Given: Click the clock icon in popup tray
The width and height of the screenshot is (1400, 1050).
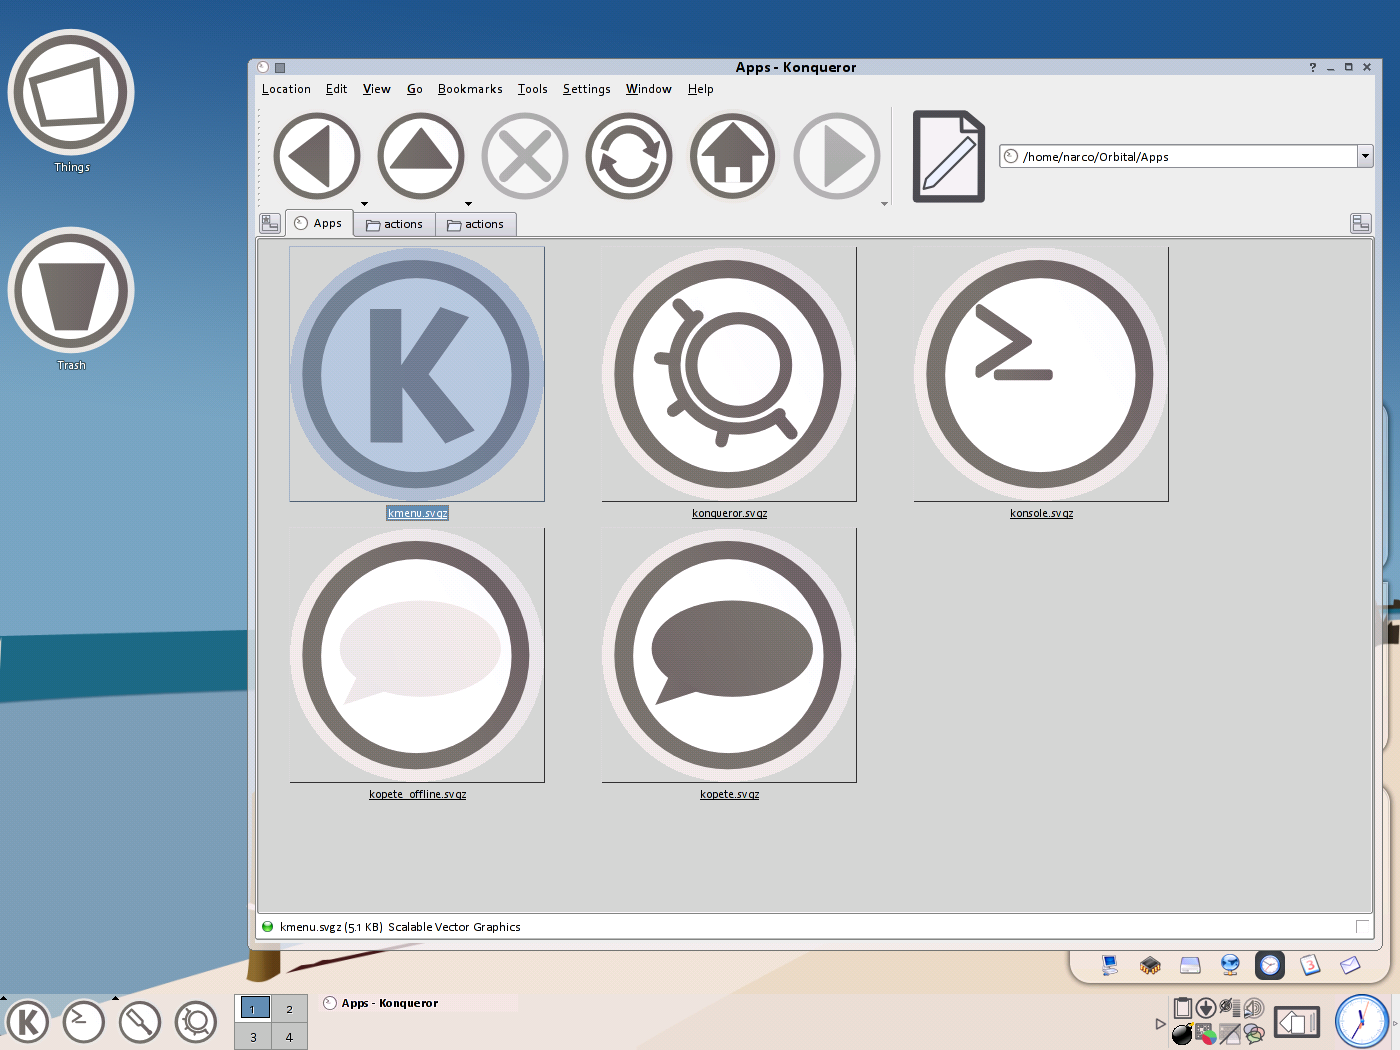Looking at the screenshot, I should tap(1270, 965).
